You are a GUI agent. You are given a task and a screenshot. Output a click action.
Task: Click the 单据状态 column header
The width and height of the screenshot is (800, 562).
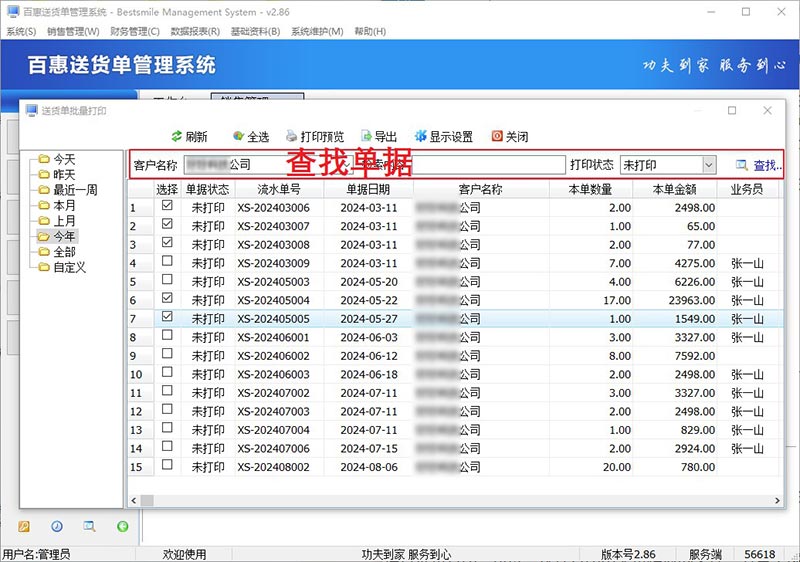point(207,189)
